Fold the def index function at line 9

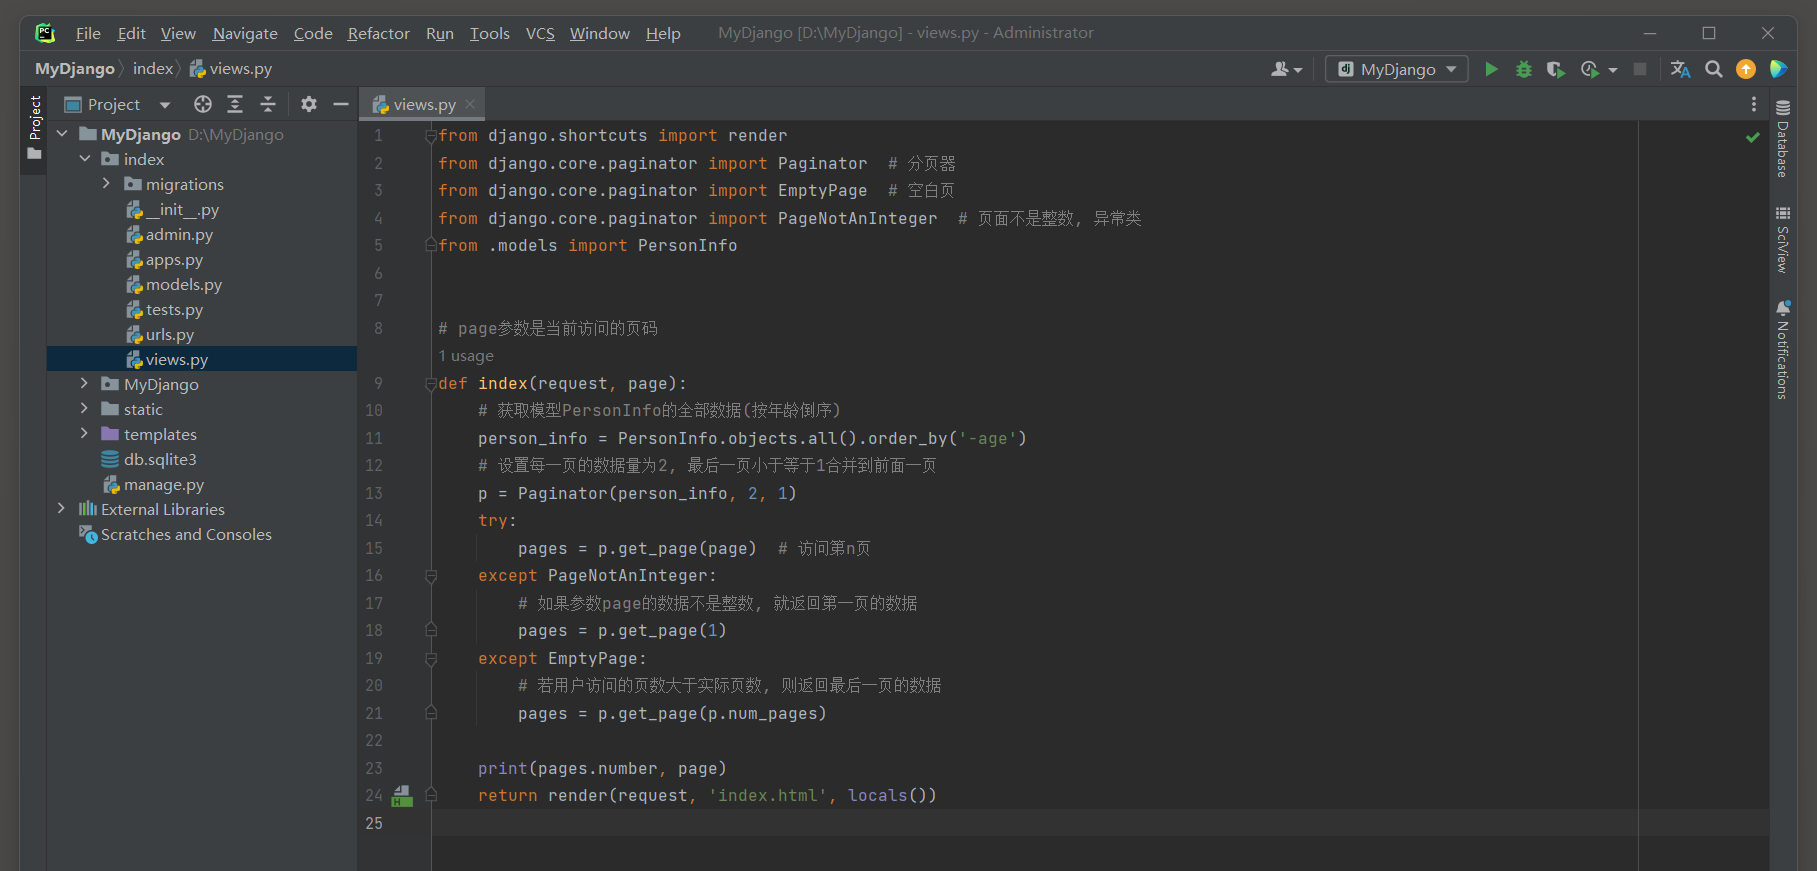[431, 384]
